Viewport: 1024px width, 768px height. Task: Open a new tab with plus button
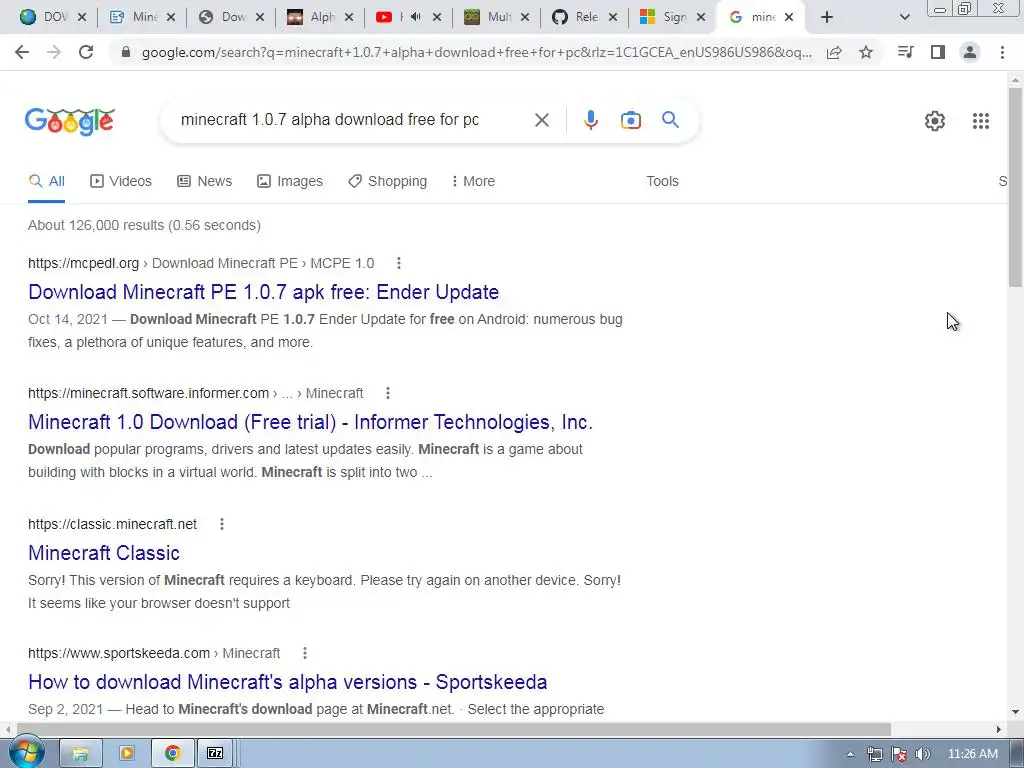click(827, 17)
